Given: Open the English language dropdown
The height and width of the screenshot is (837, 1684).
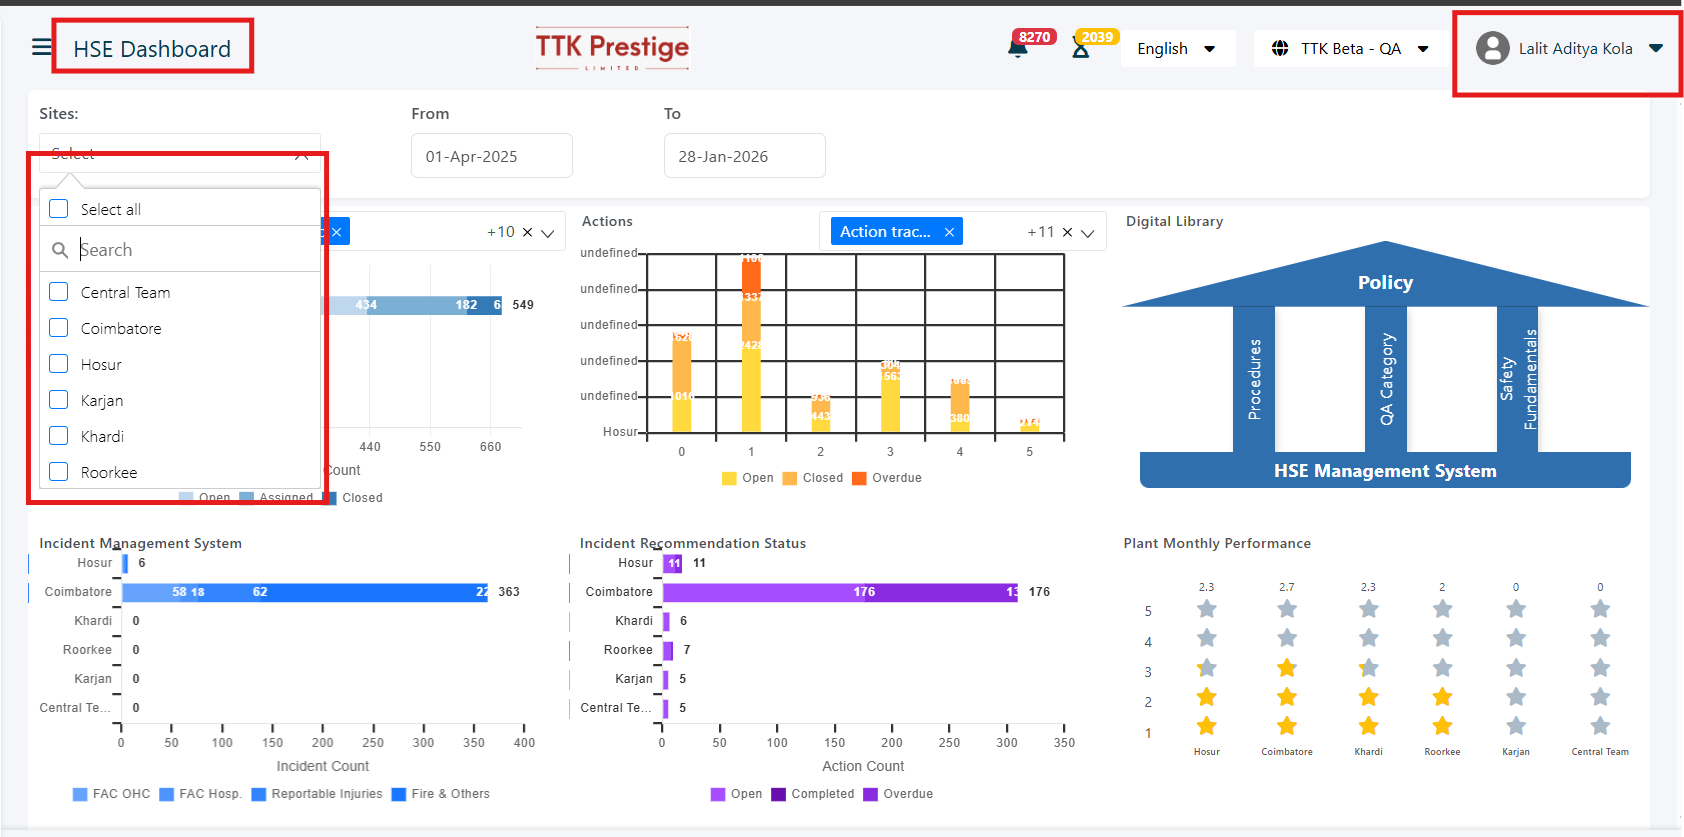Looking at the screenshot, I should tap(1175, 48).
